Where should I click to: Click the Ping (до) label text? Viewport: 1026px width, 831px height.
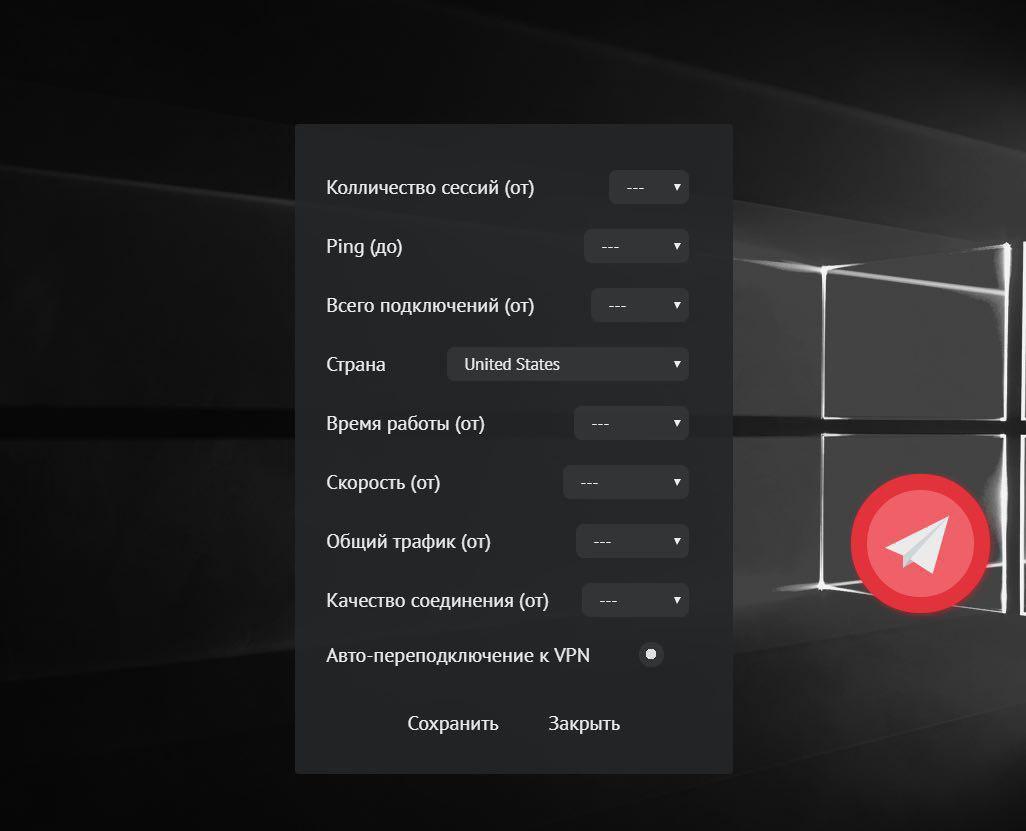(364, 246)
